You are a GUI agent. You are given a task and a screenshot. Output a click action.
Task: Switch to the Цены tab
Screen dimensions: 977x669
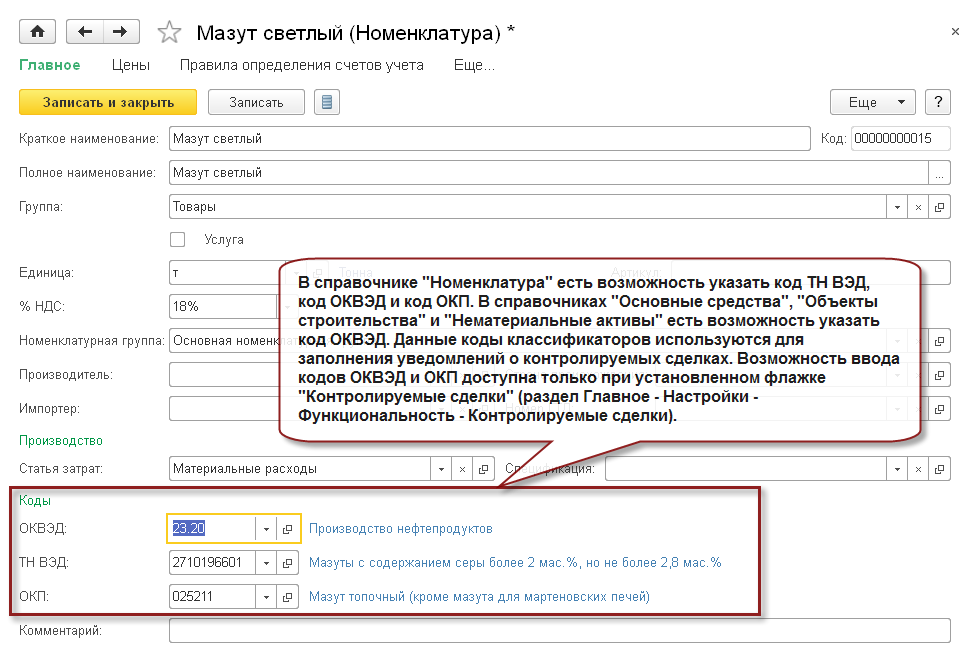point(130,65)
